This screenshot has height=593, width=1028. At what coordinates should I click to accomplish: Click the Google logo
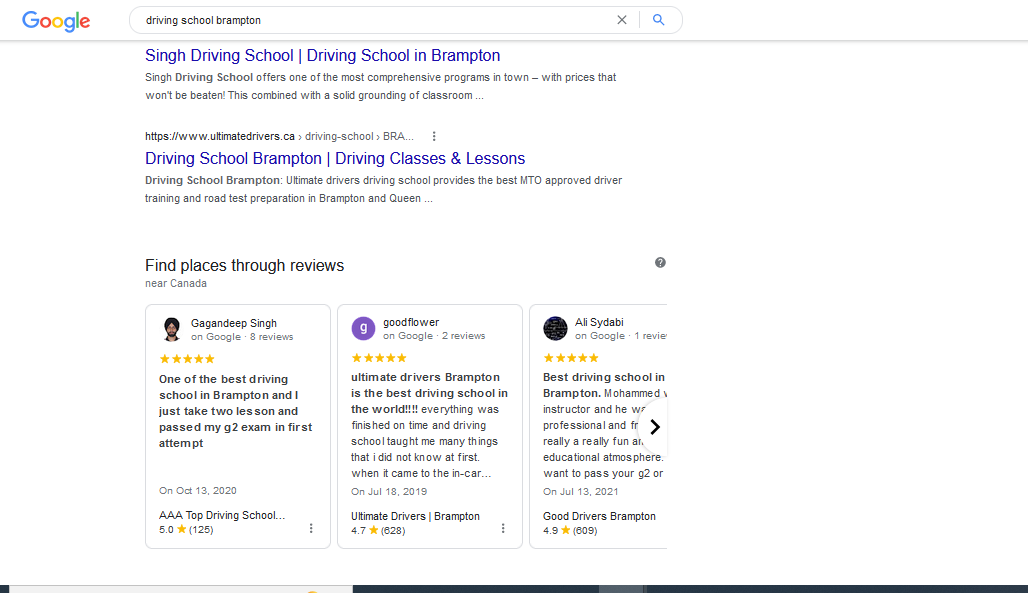click(x=56, y=21)
